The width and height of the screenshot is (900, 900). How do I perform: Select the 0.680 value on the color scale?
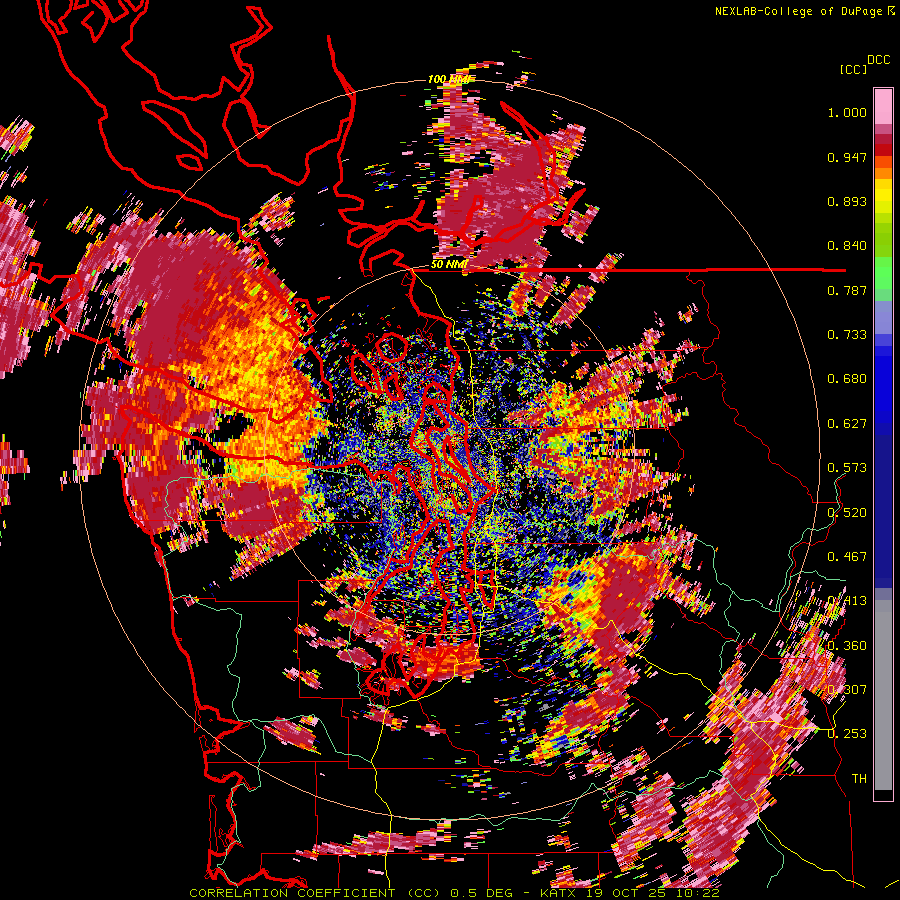click(847, 379)
